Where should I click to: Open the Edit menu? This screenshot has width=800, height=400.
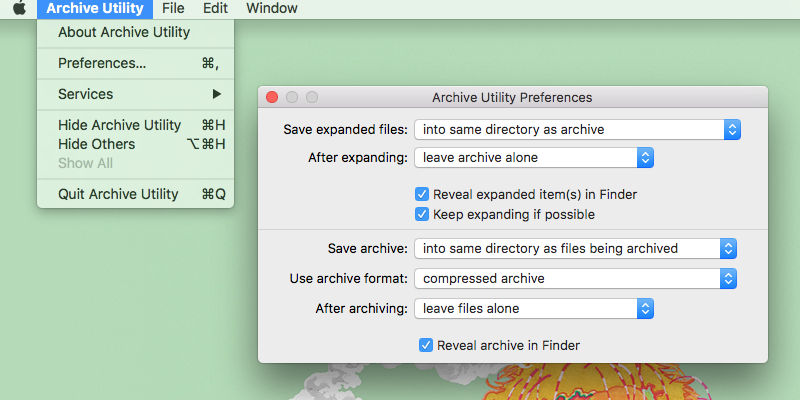tap(215, 8)
